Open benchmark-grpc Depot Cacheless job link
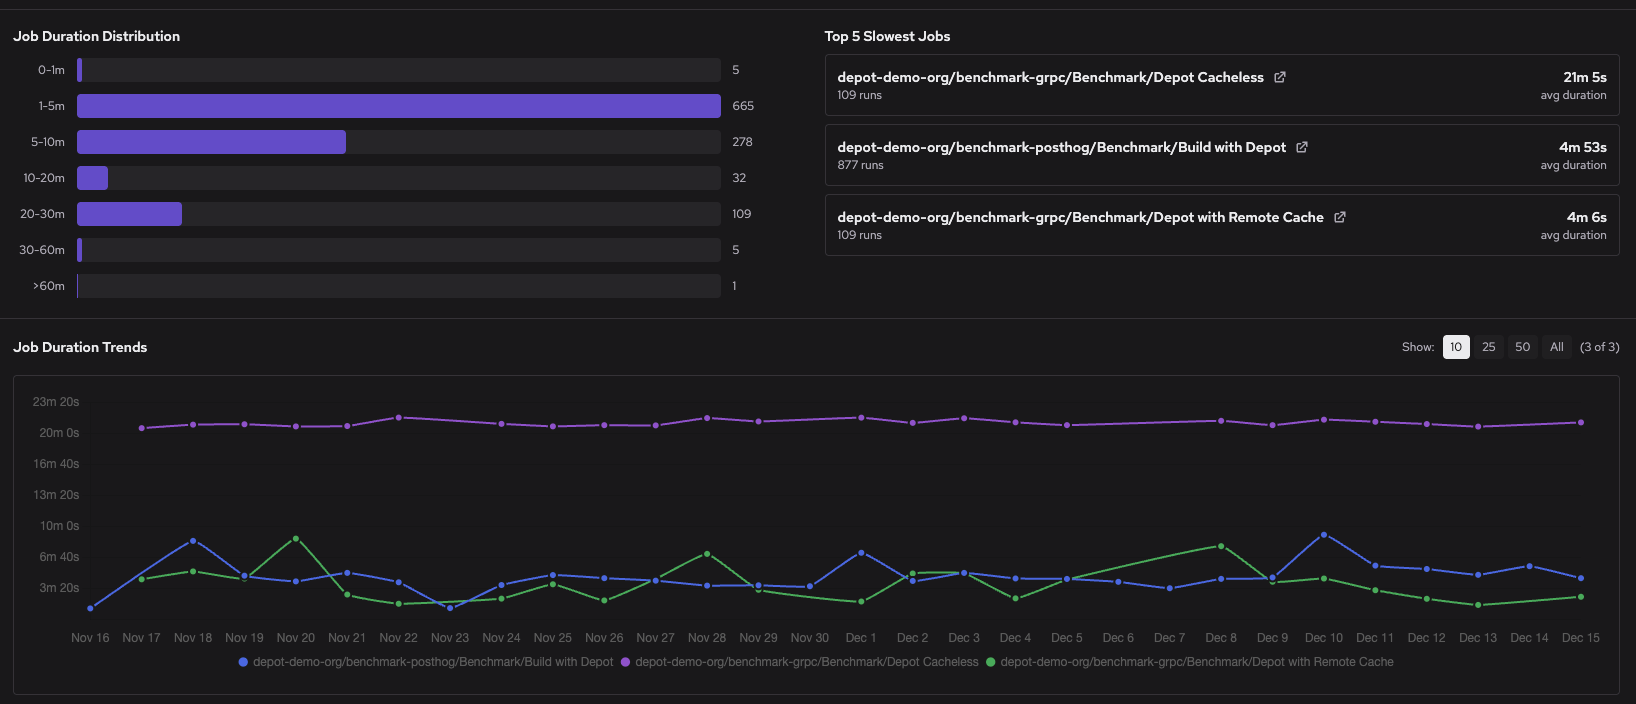This screenshot has height=704, width=1636. click(1050, 77)
